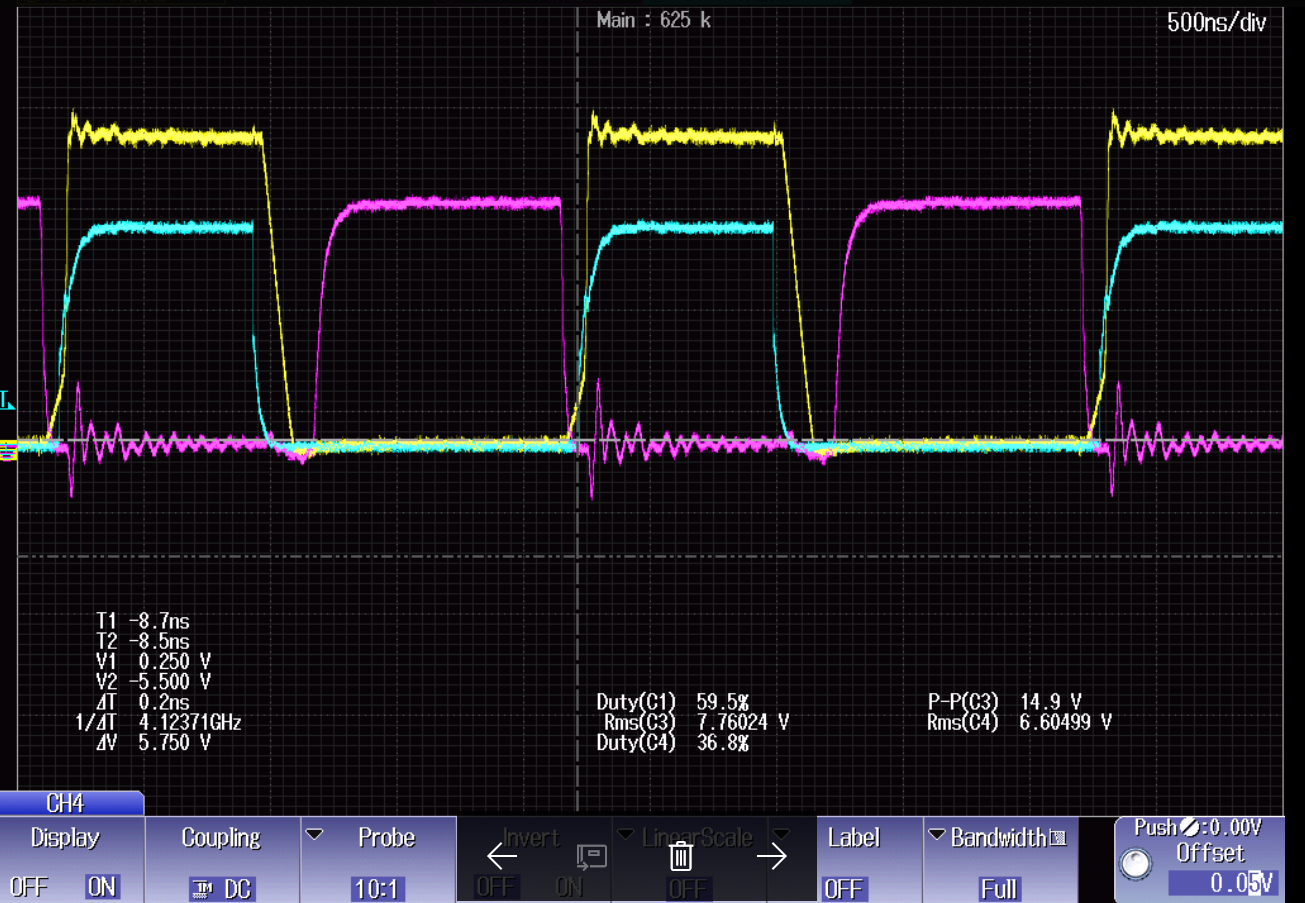Open the Probe attenuation dropdown
The width and height of the screenshot is (1305, 903).
pyautogui.click(x=316, y=834)
